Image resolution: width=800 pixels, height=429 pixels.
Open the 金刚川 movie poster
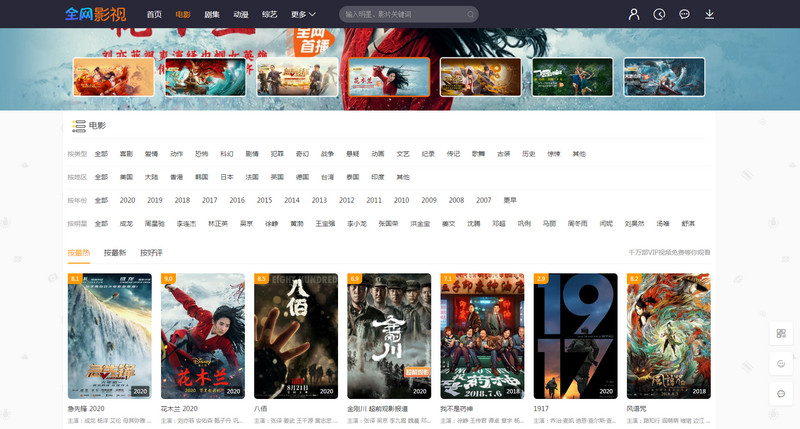(389, 336)
